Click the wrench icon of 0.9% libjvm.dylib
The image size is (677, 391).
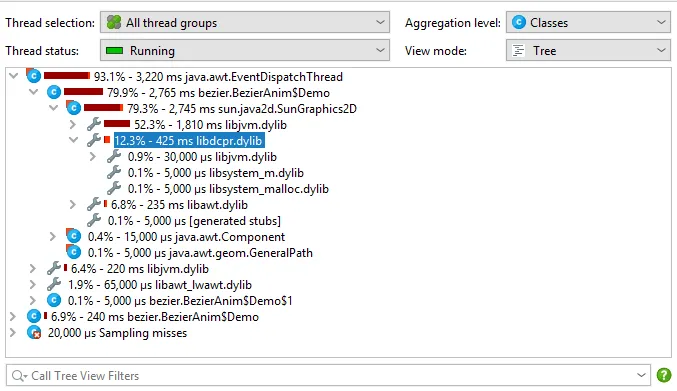pos(114,156)
